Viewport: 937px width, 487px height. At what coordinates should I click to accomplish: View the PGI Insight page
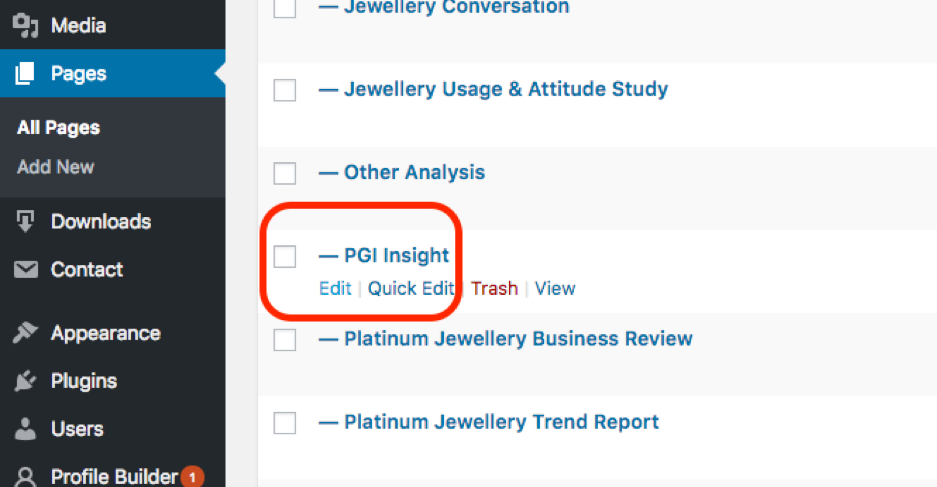555,288
